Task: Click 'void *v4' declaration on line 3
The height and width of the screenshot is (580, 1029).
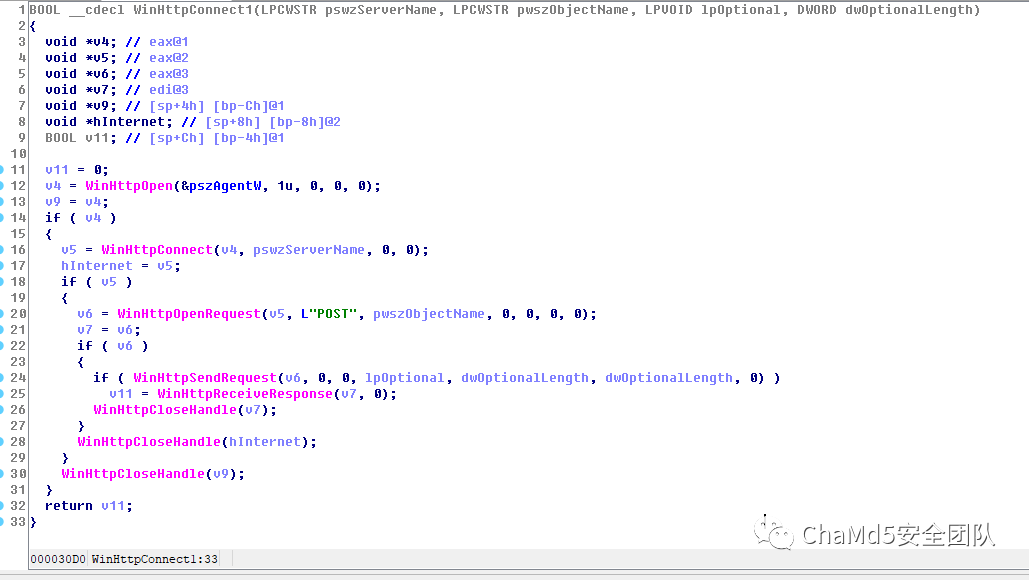Action: [81, 42]
